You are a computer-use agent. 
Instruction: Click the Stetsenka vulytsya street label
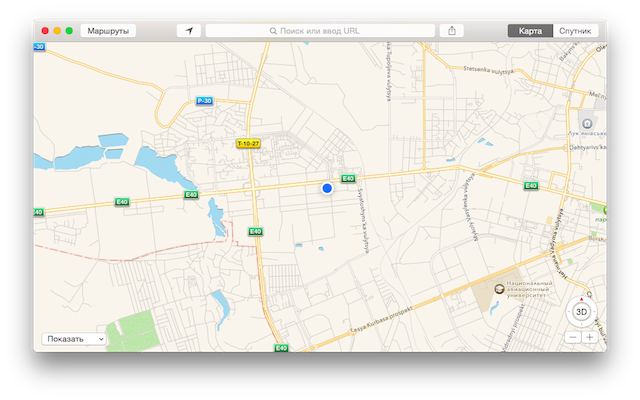pyautogui.click(x=488, y=70)
